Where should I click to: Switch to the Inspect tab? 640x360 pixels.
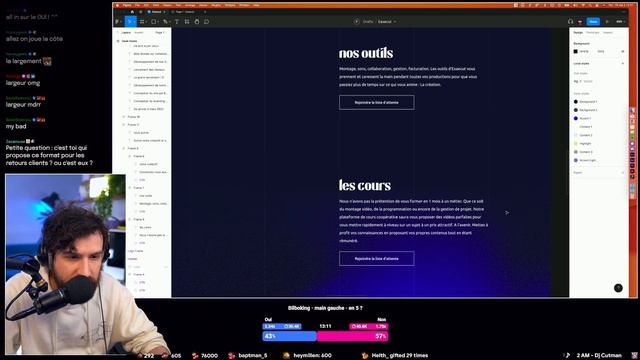tap(608, 33)
